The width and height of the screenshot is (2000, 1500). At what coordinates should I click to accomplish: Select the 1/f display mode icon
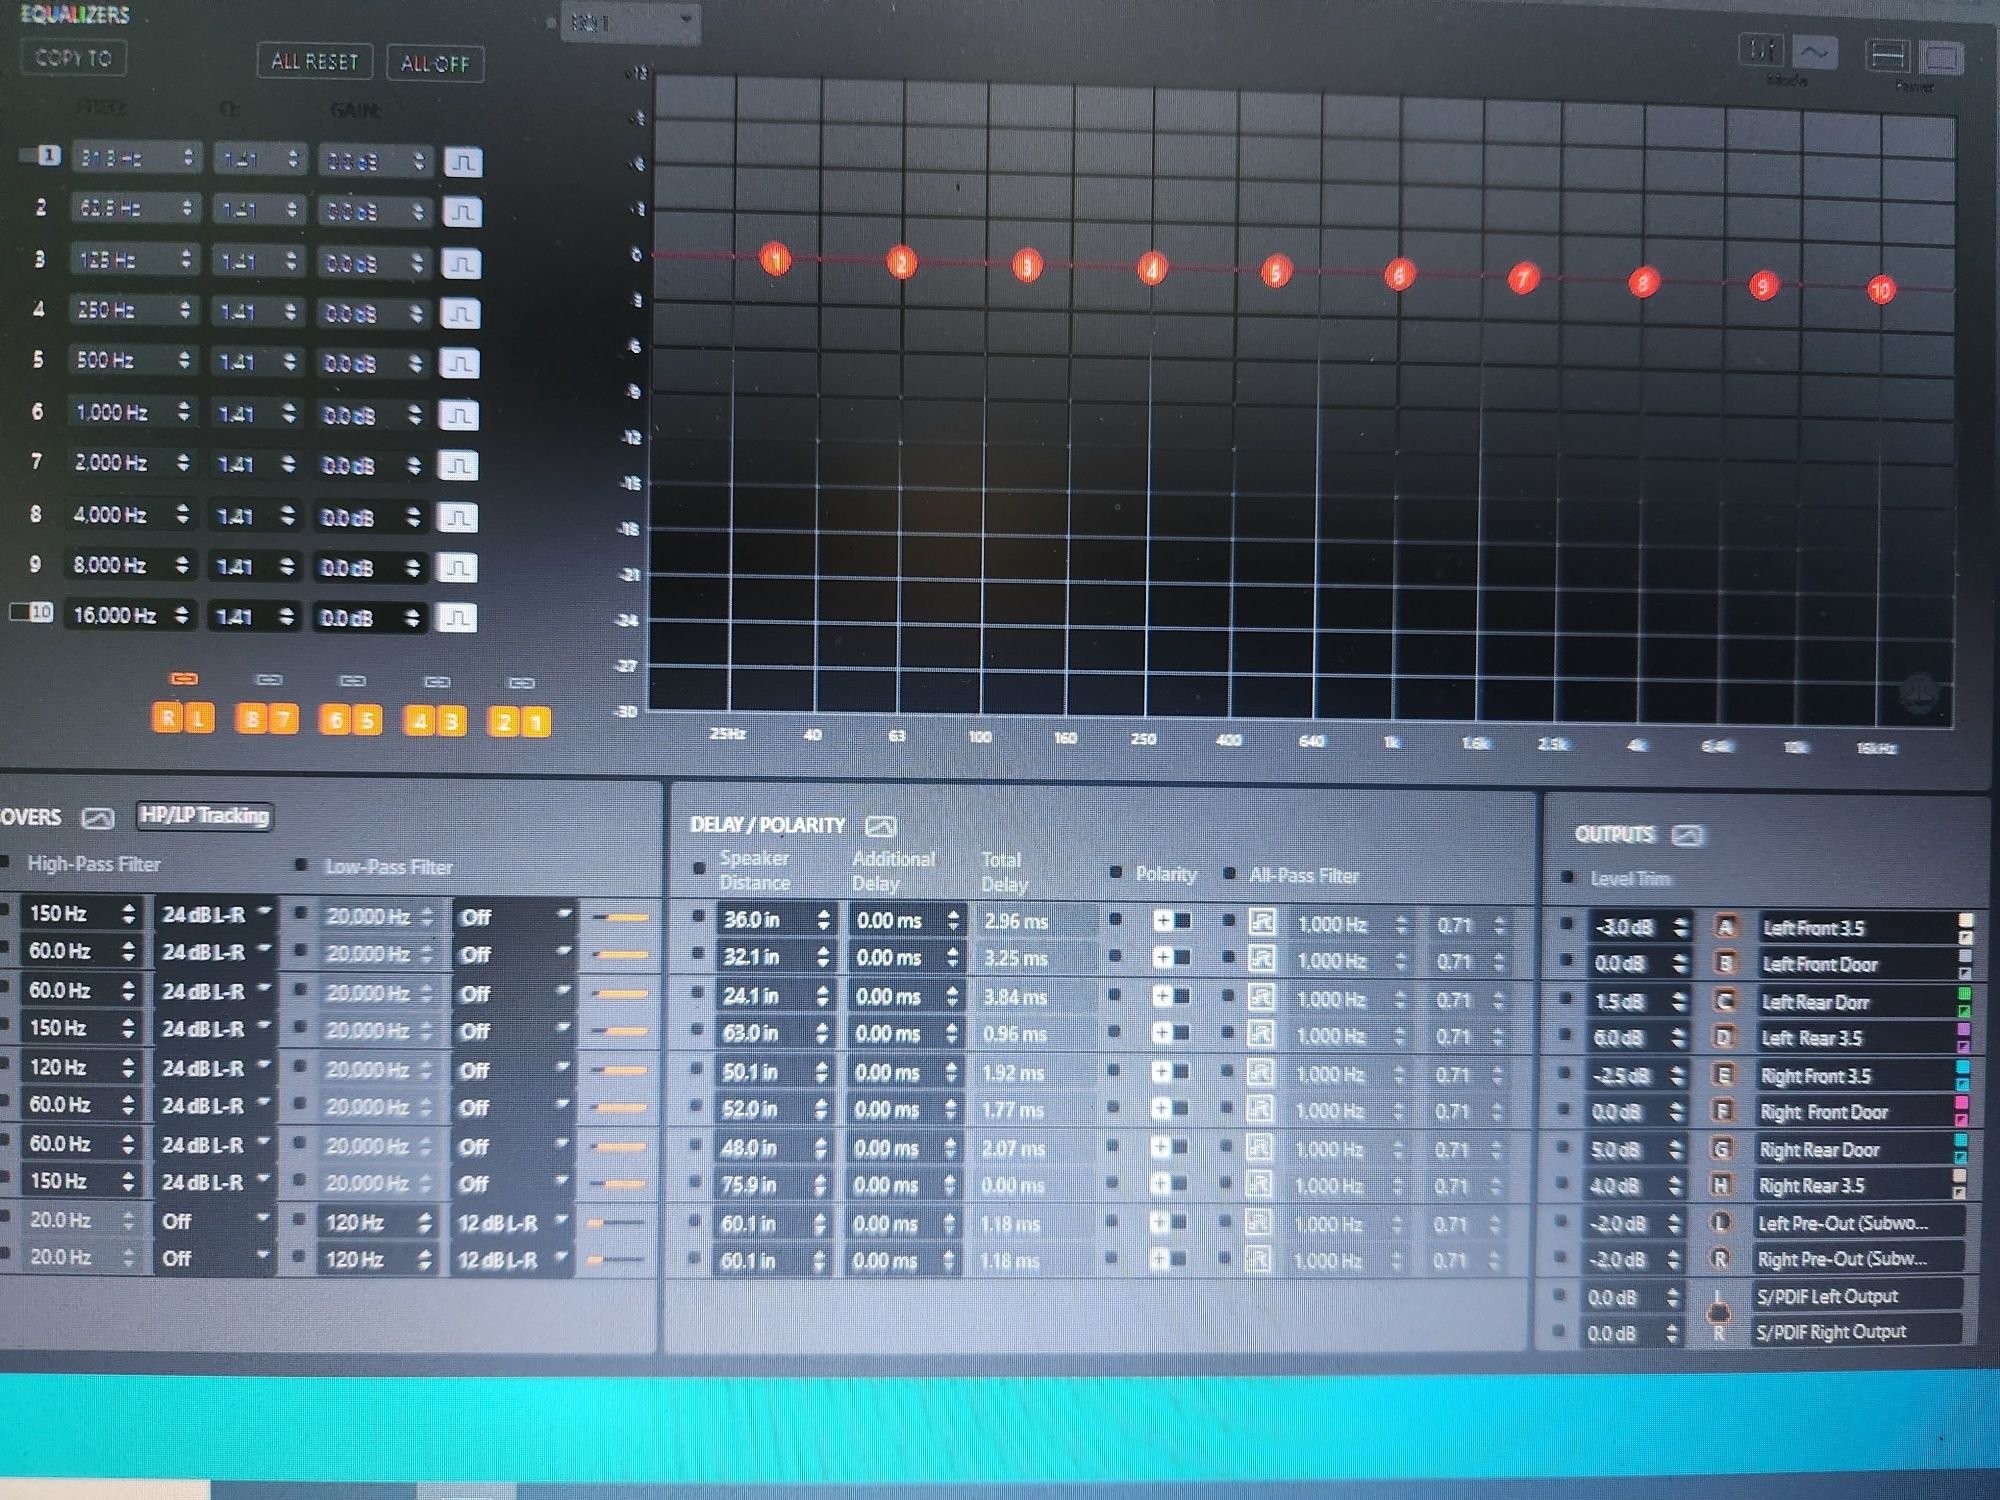click(x=1762, y=50)
